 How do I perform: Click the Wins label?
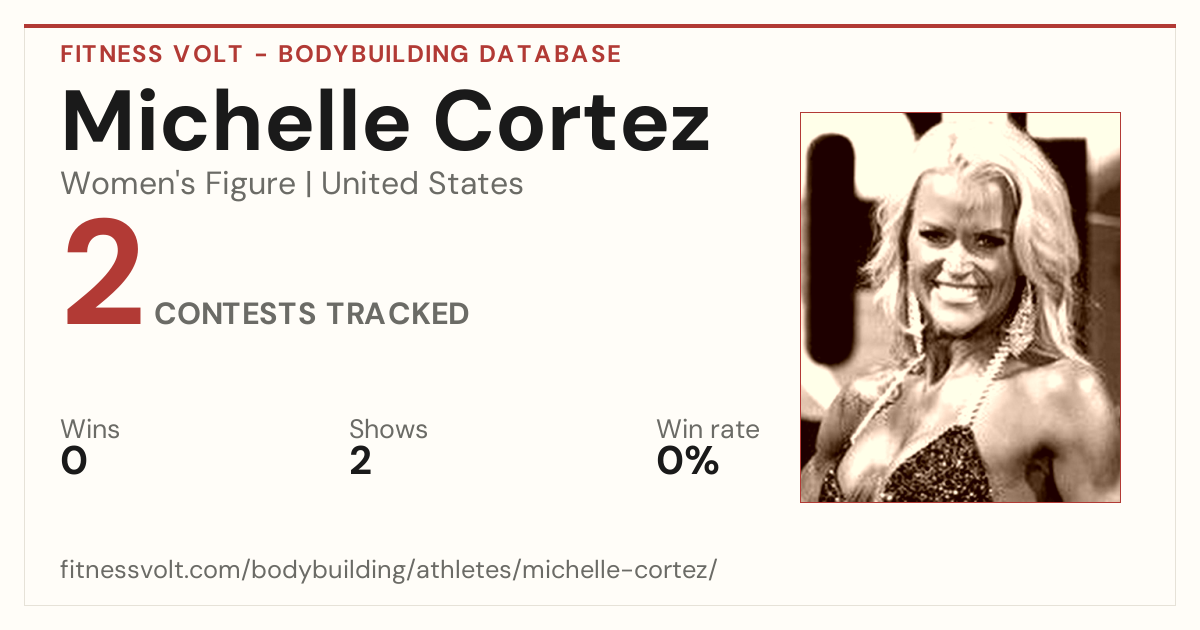pyautogui.click(x=90, y=429)
